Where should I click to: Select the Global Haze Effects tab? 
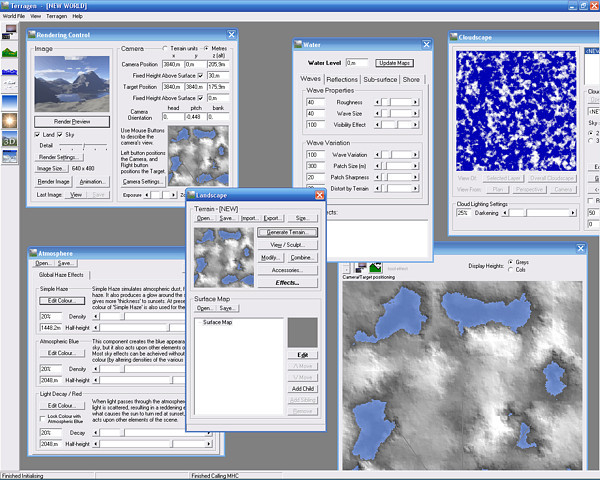(x=61, y=275)
